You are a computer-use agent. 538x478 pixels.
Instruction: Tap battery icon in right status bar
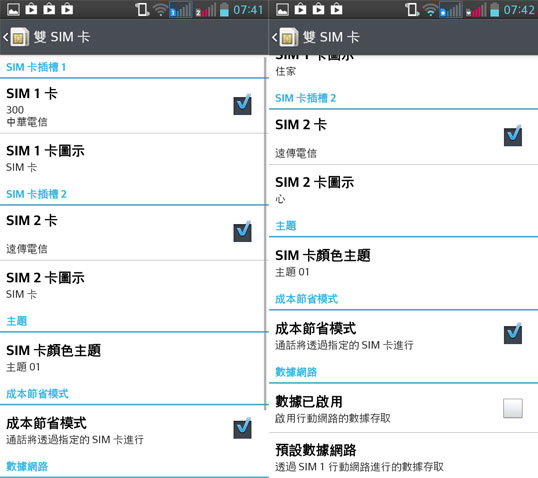click(x=494, y=10)
